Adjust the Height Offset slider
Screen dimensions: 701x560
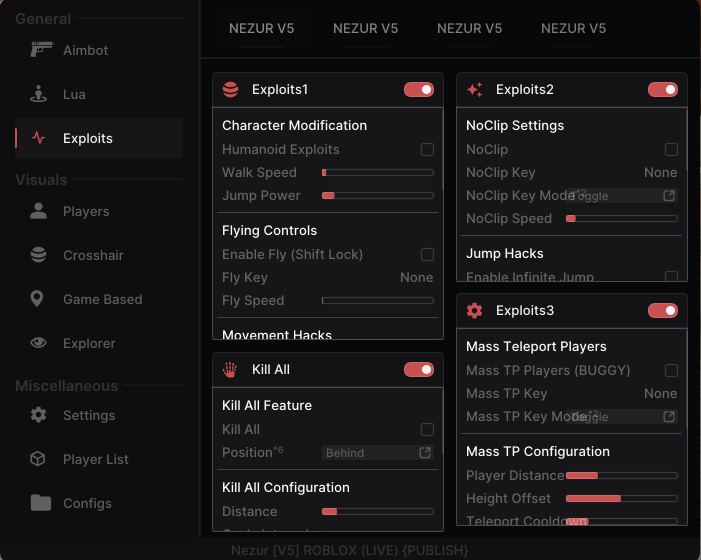pos(622,498)
